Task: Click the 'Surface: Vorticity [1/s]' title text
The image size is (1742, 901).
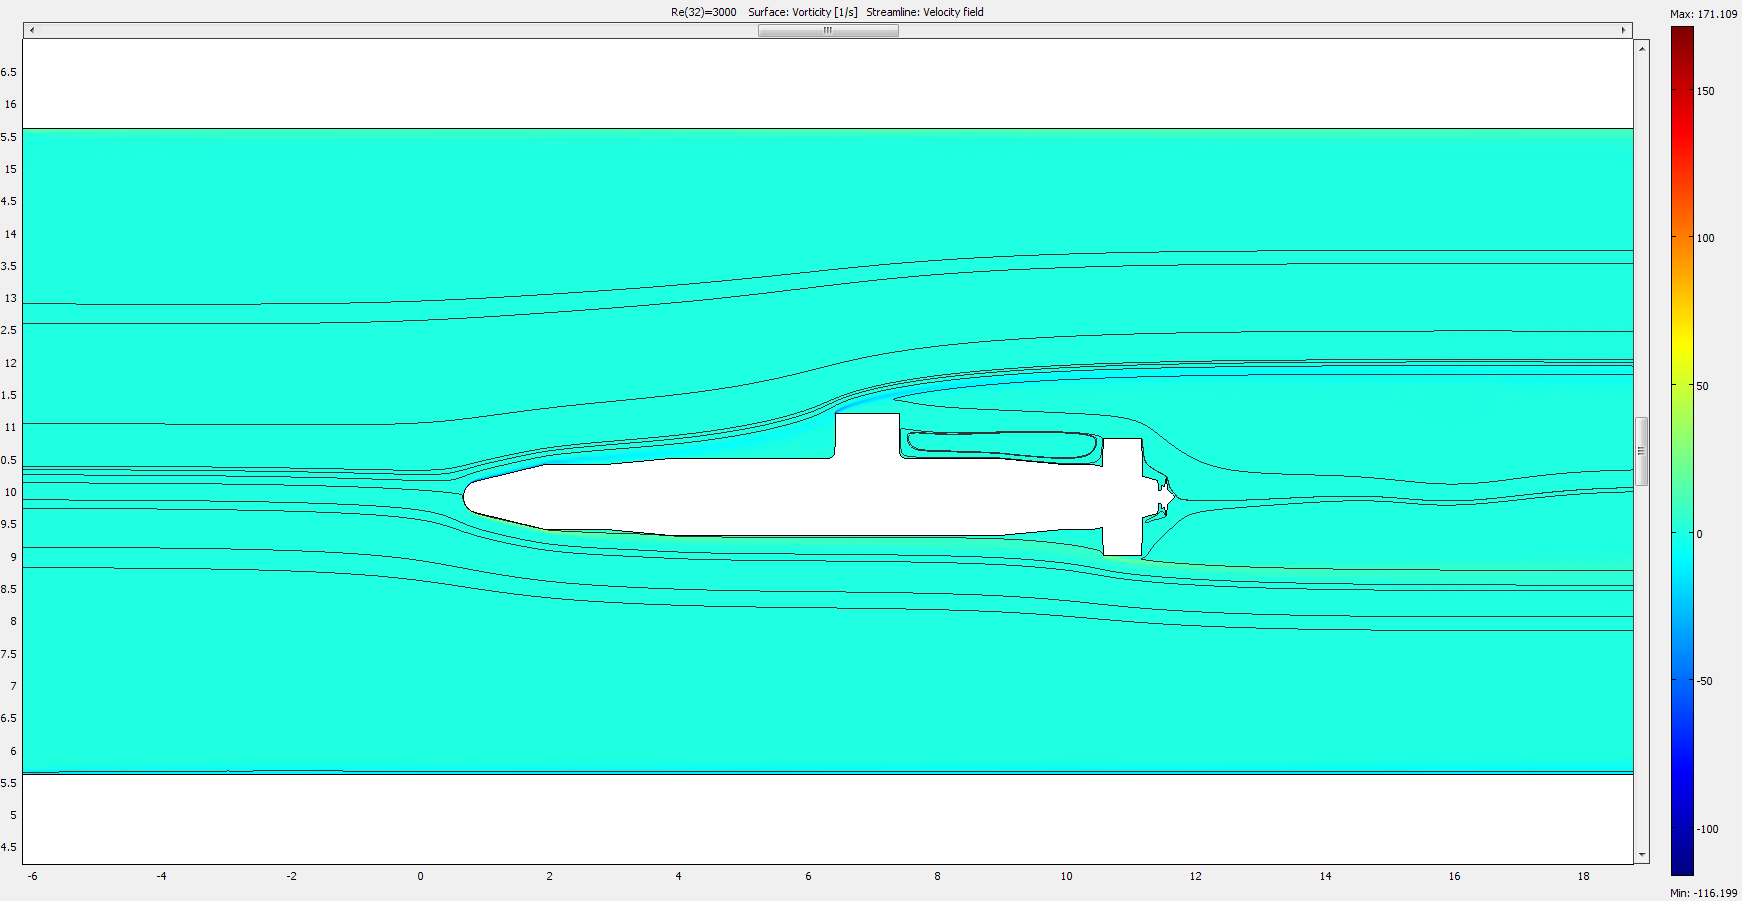Action: (803, 12)
